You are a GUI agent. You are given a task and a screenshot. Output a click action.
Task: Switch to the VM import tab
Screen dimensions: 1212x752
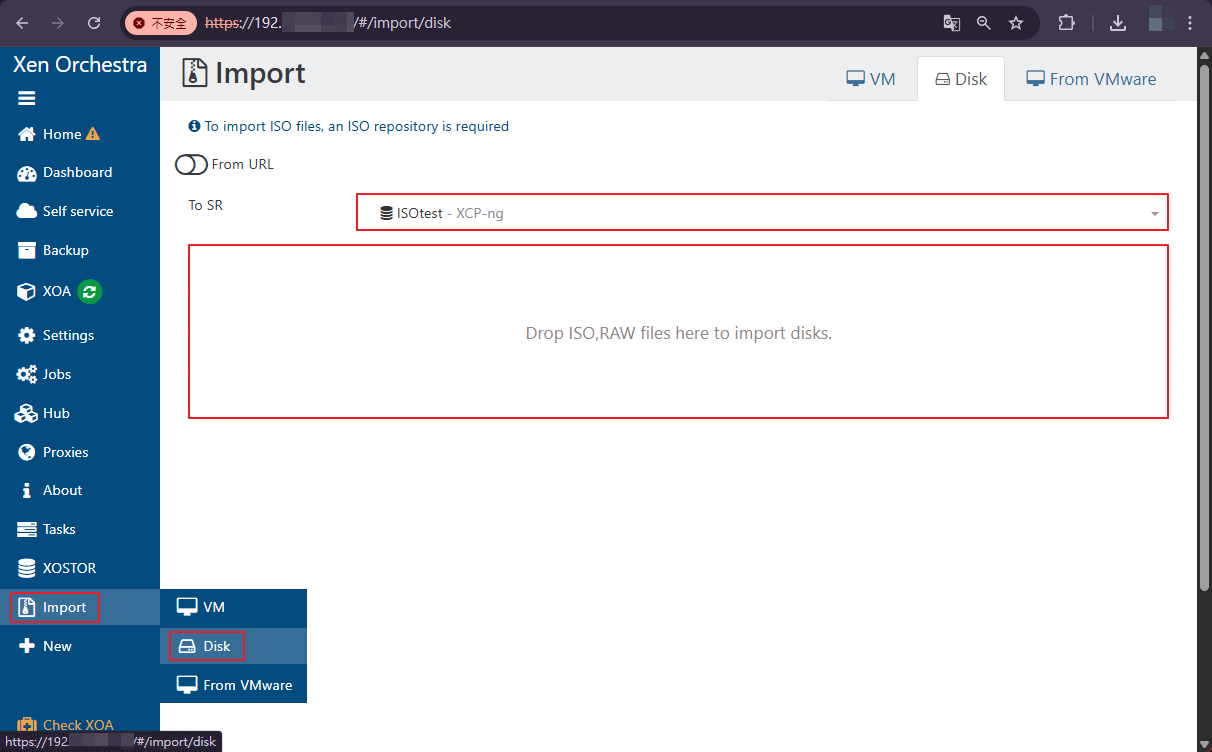(871, 79)
